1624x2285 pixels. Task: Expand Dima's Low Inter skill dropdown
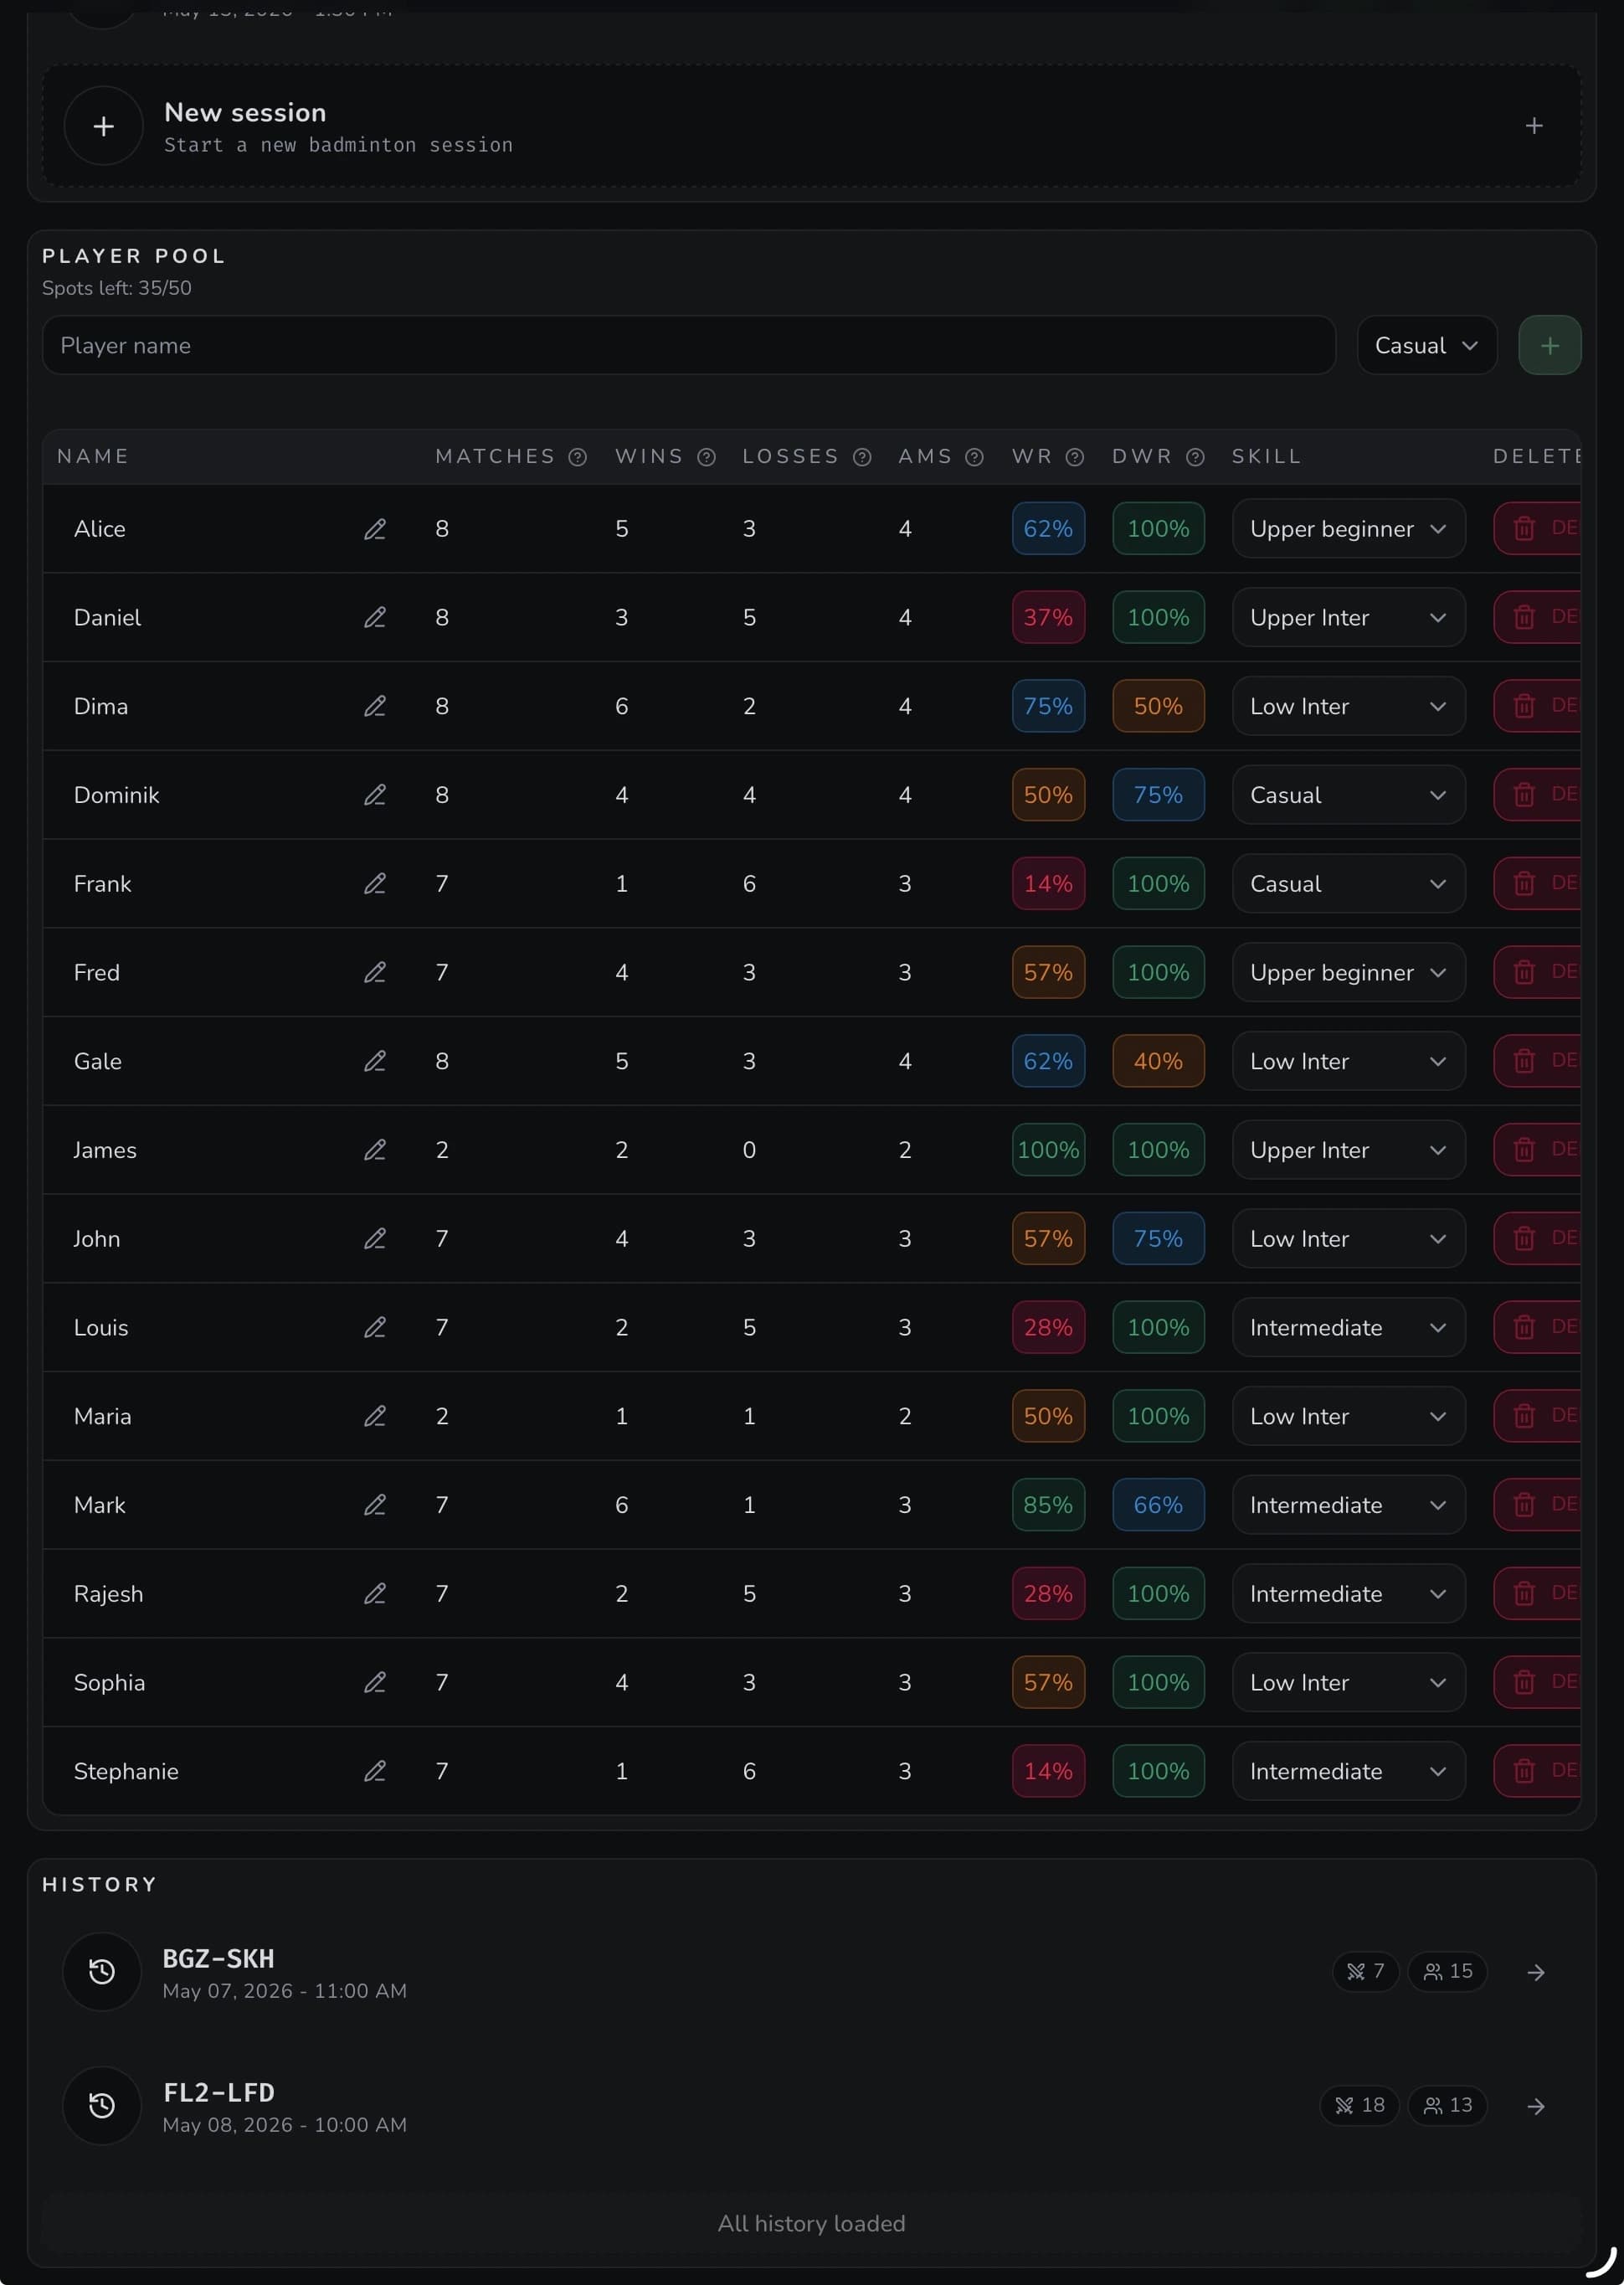pos(1348,706)
